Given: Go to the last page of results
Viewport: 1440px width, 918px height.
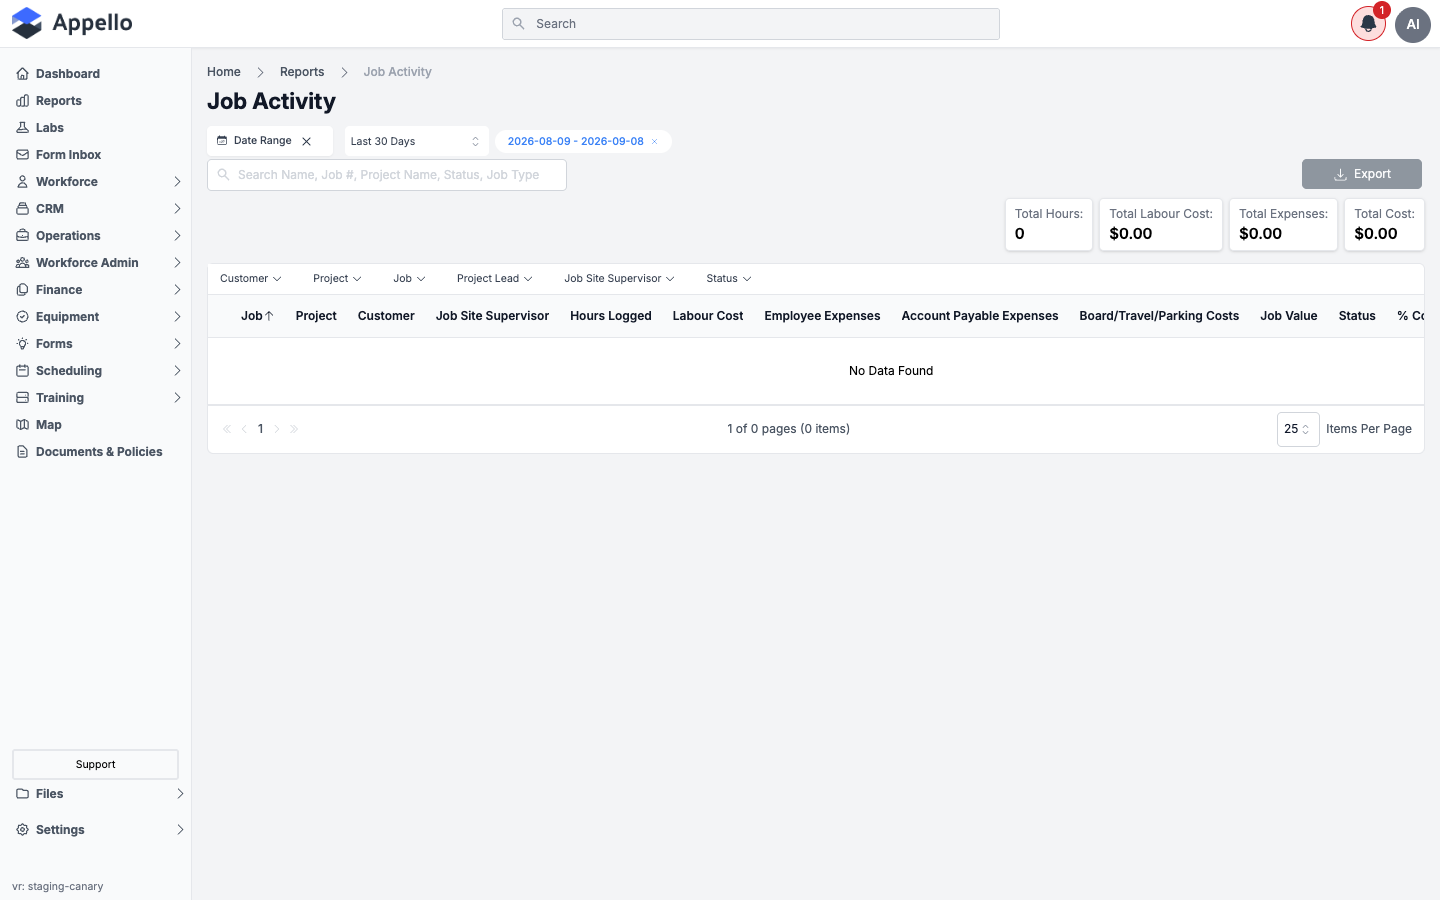Looking at the screenshot, I should [294, 429].
